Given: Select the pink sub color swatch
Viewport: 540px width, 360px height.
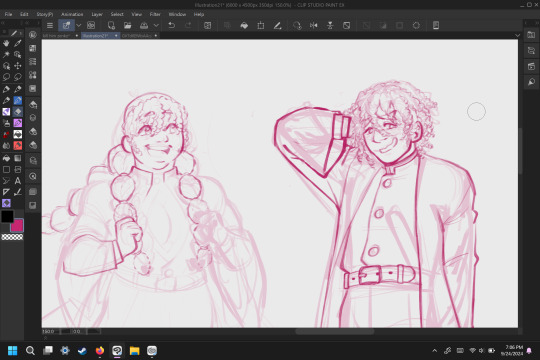Looking at the screenshot, I should 17,225.
